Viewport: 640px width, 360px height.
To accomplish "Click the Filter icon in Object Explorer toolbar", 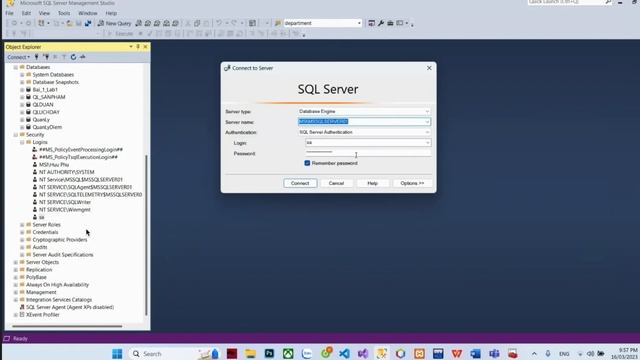I will [x=64, y=57].
